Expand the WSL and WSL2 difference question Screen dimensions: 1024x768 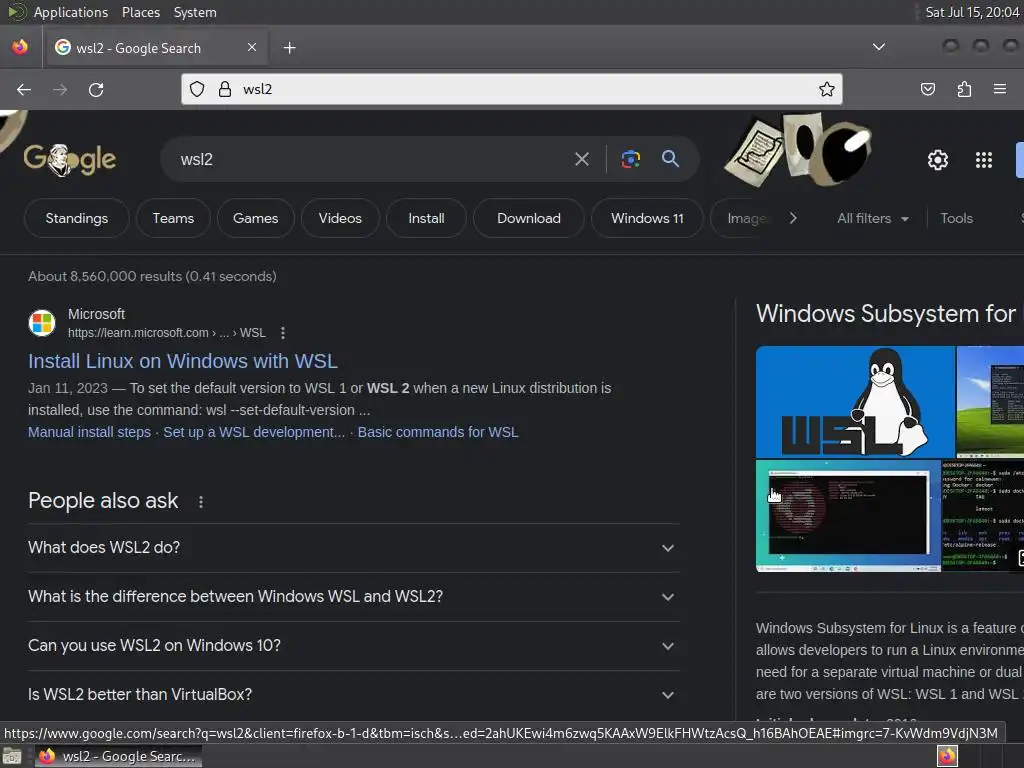(353, 597)
